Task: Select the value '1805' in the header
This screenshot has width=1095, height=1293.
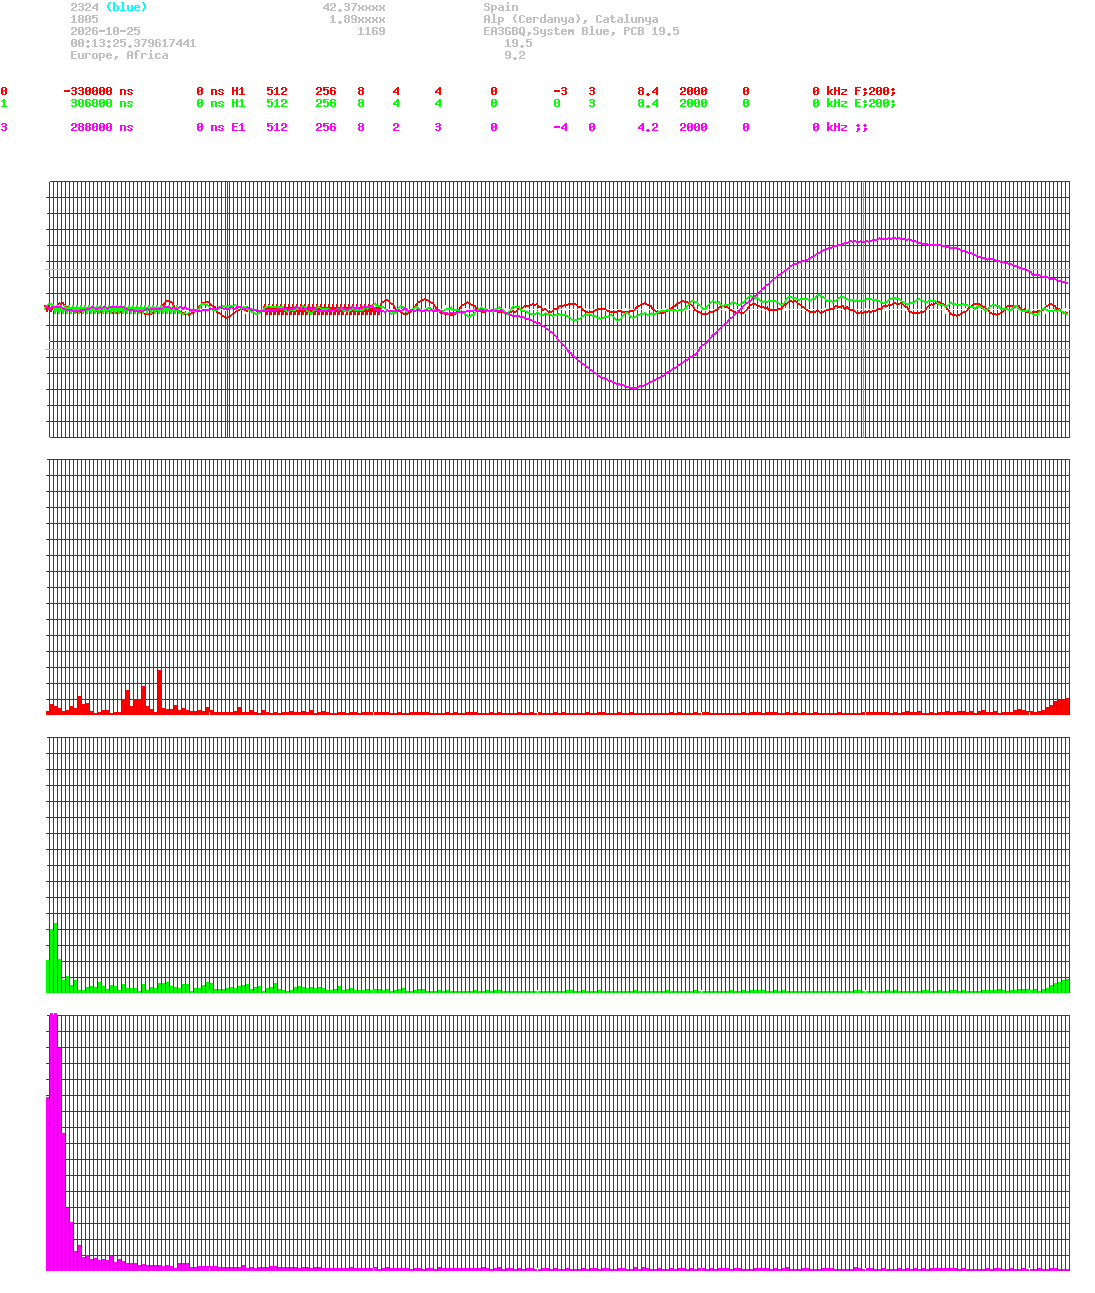Action: click(84, 19)
